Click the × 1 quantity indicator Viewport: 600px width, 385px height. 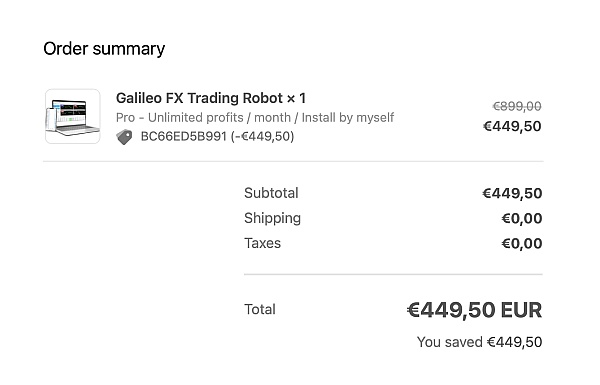tap(296, 98)
